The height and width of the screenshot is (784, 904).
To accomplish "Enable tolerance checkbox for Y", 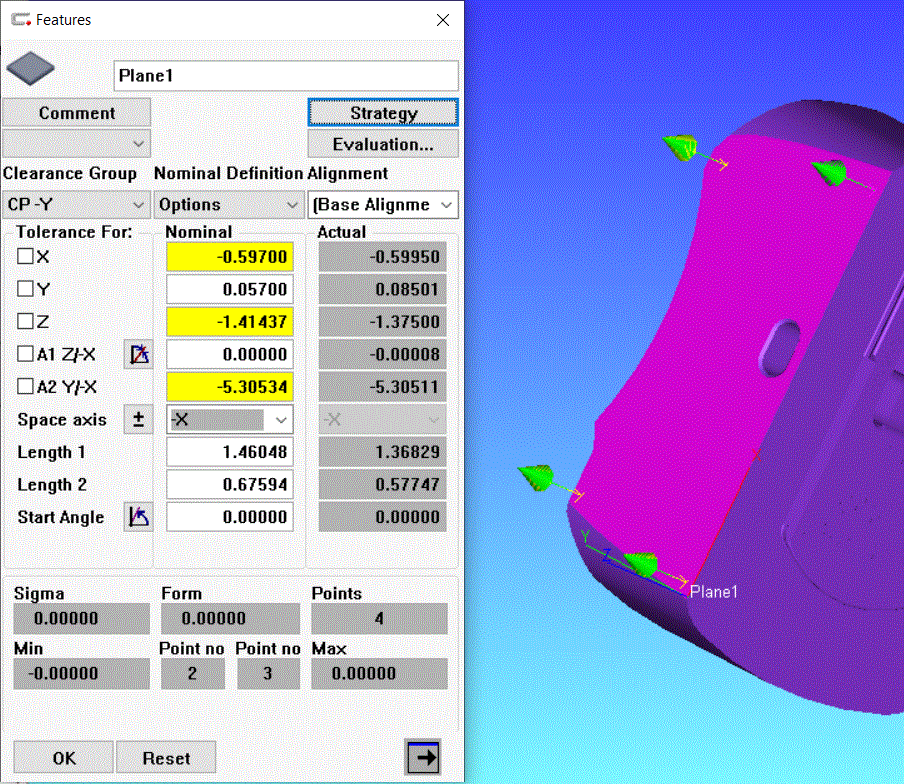I will (x=26, y=289).
